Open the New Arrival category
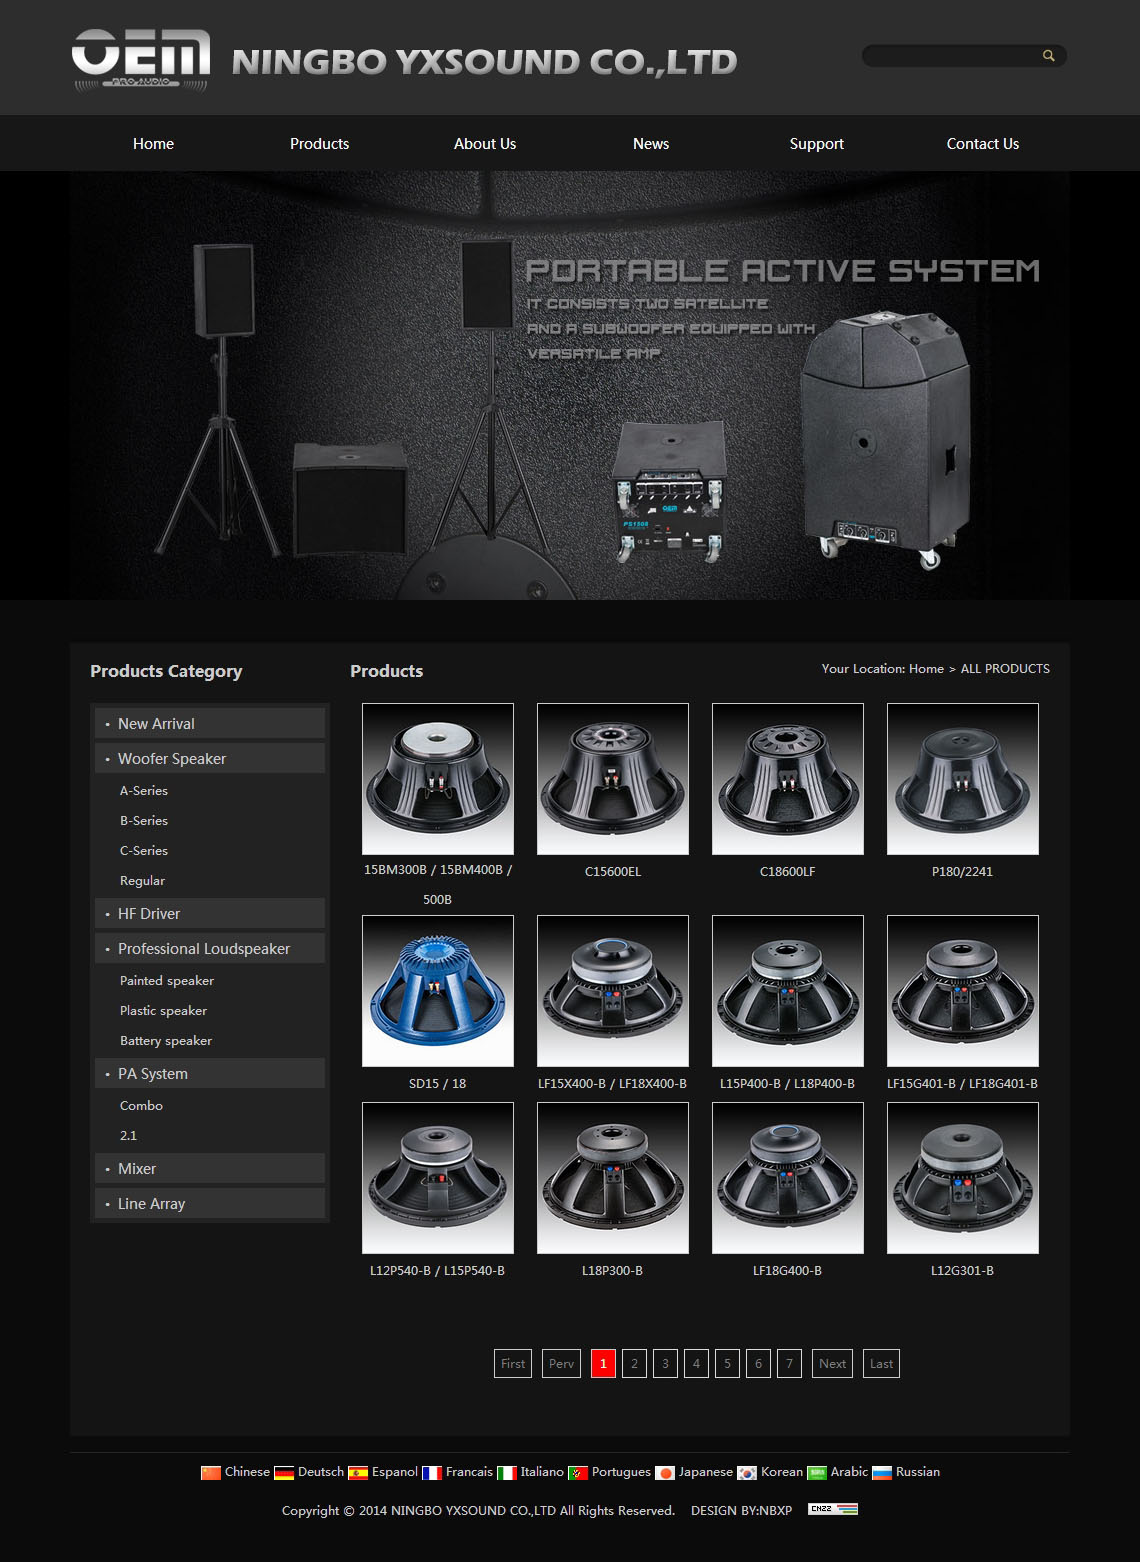The width and height of the screenshot is (1140, 1562). (x=210, y=723)
